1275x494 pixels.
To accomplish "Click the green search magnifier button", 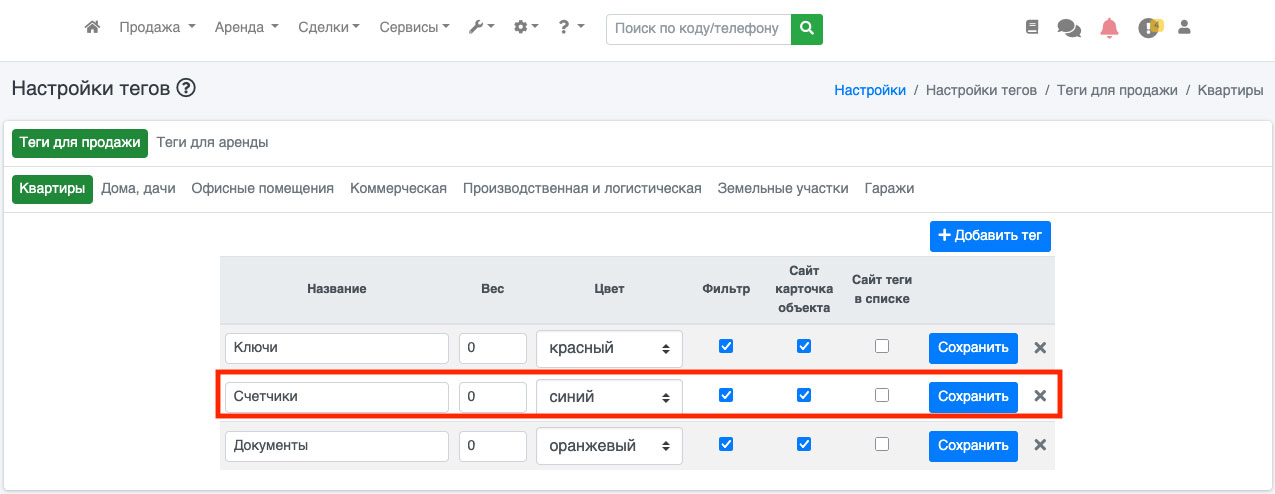I will tap(806, 29).
